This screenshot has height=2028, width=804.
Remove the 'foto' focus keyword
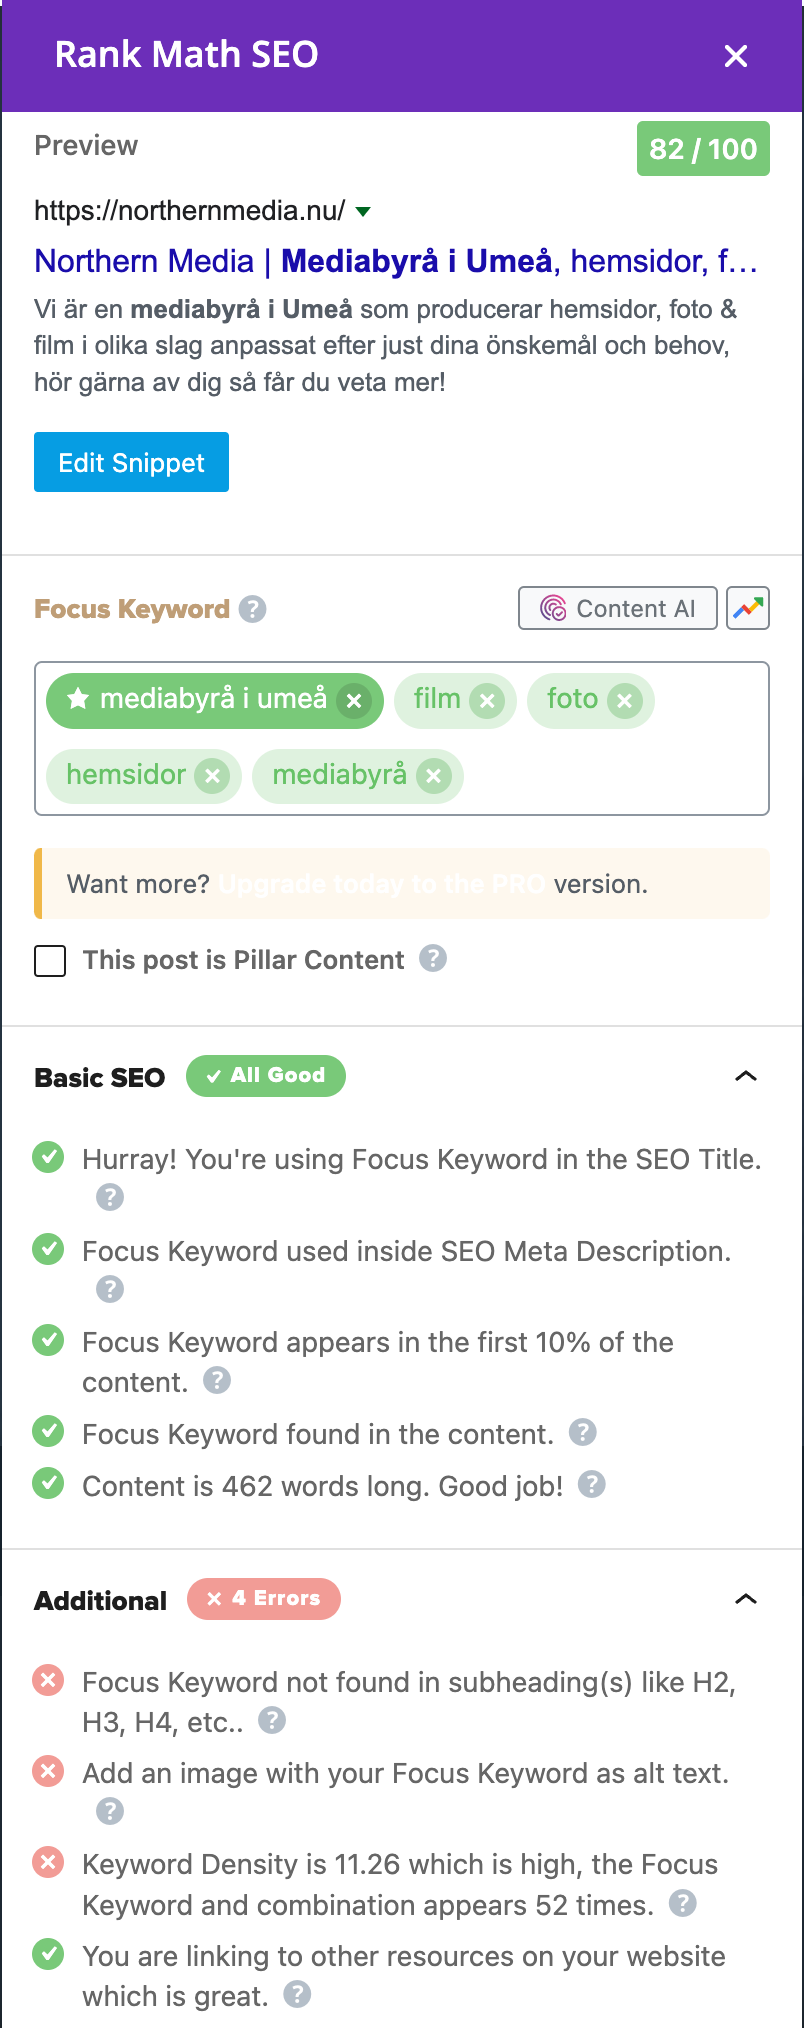pyautogui.click(x=624, y=701)
